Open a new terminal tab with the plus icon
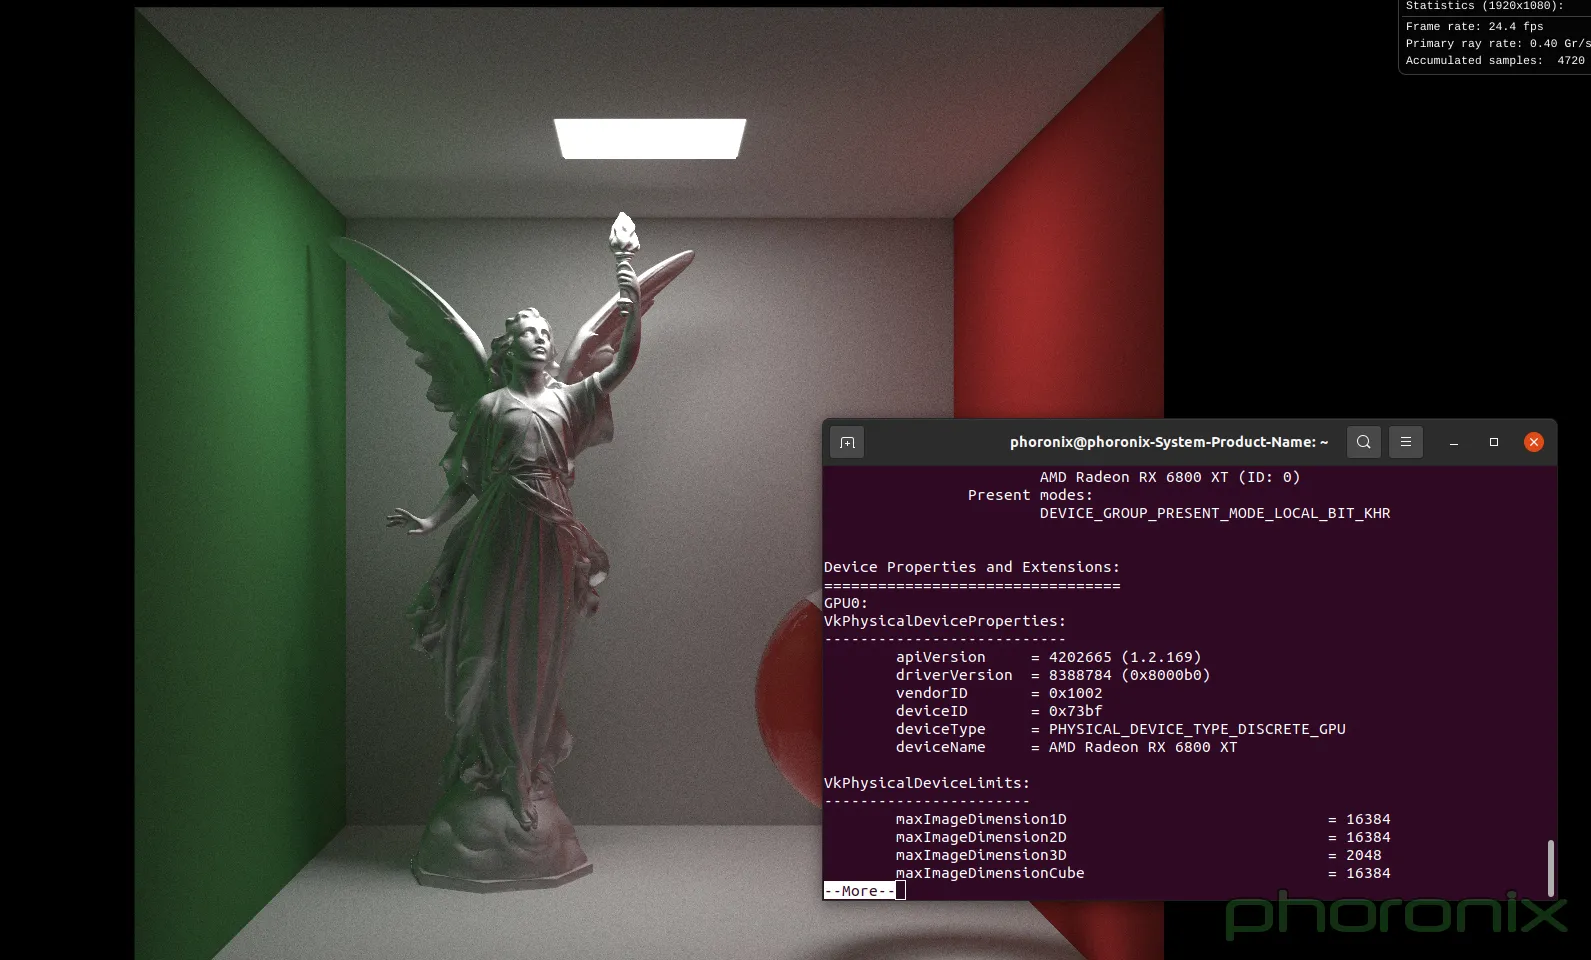Image resolution: width=1591 pixels, height=960 pixels. click(847, 442)
